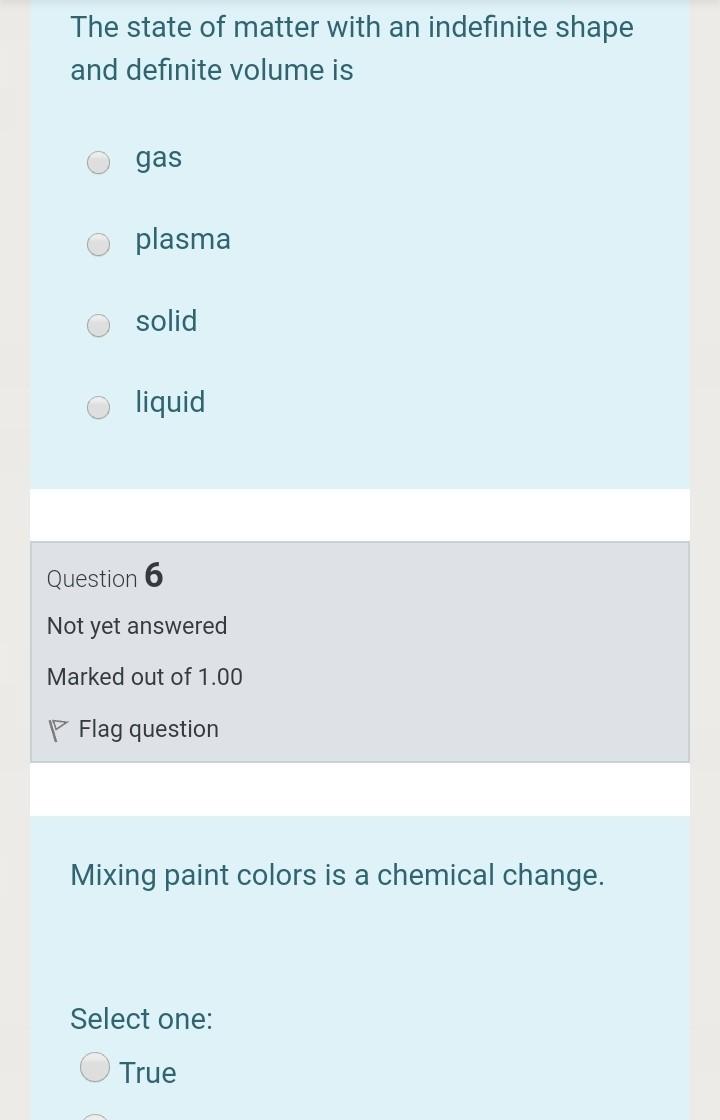Click the 'Not yet answered' status text
Viewport: 720px width, 1120px height.
tap(137, 626)
